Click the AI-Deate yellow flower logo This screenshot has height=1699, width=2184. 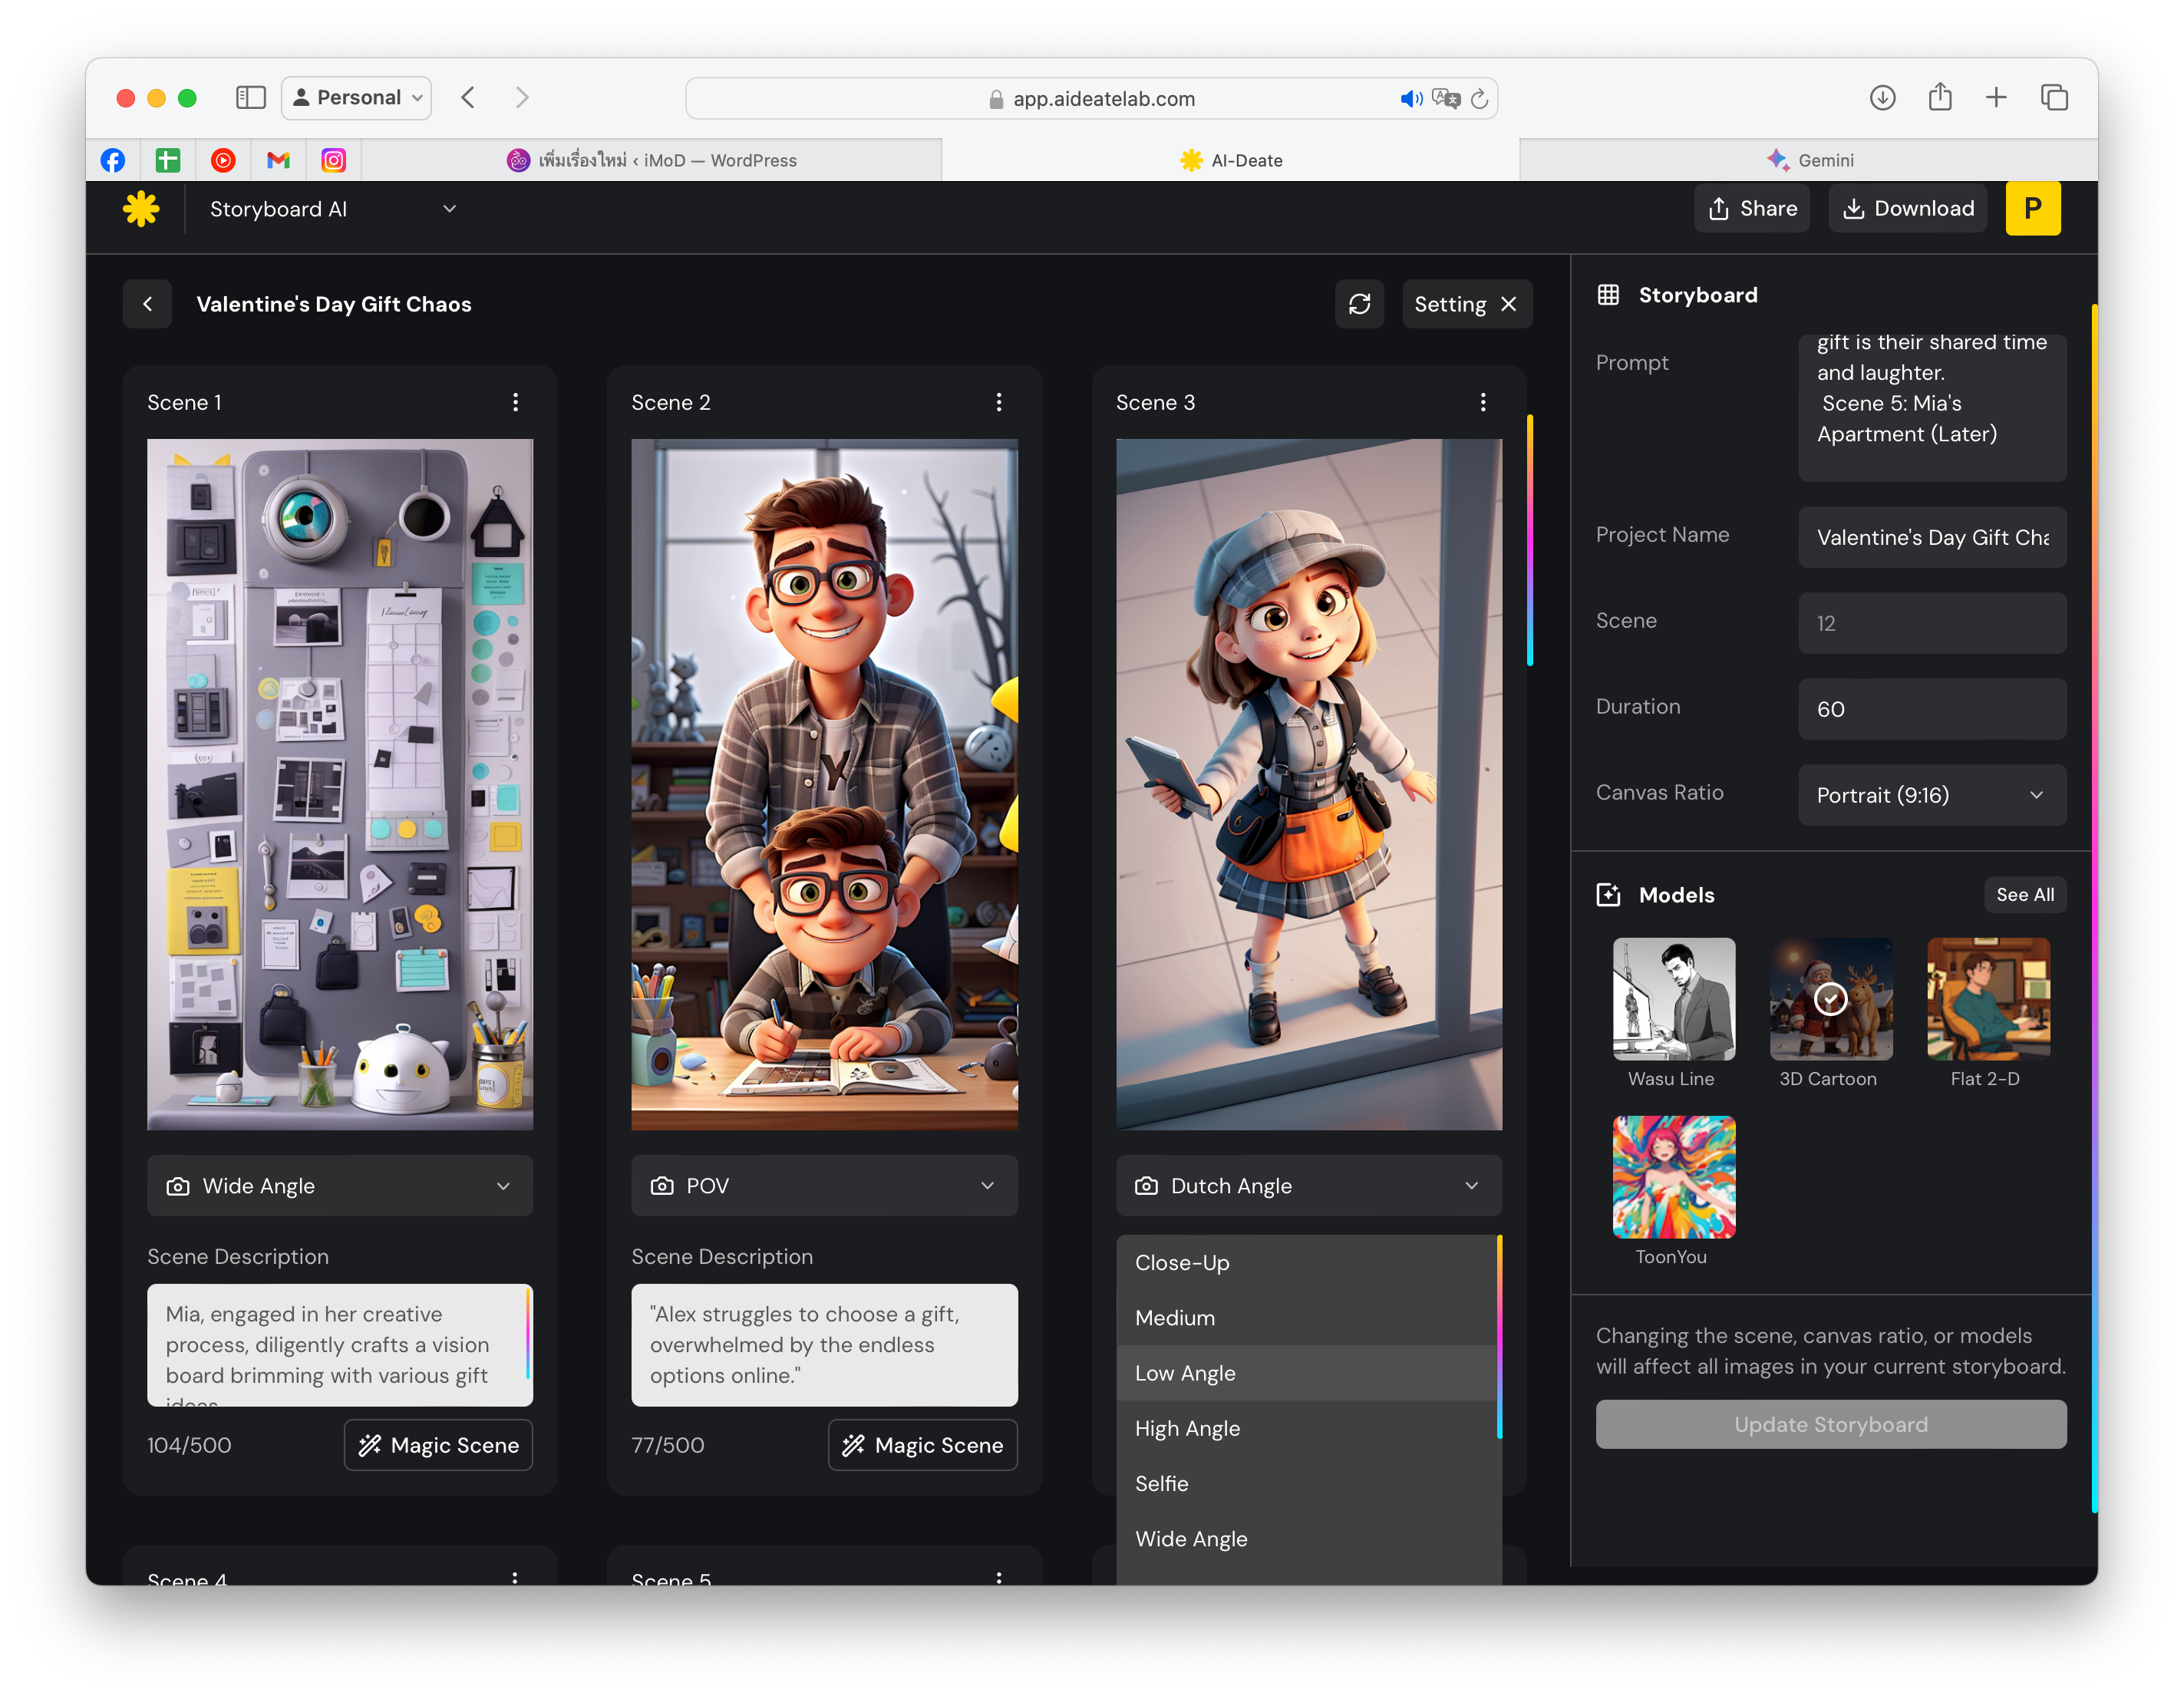(x=141, y=208)
